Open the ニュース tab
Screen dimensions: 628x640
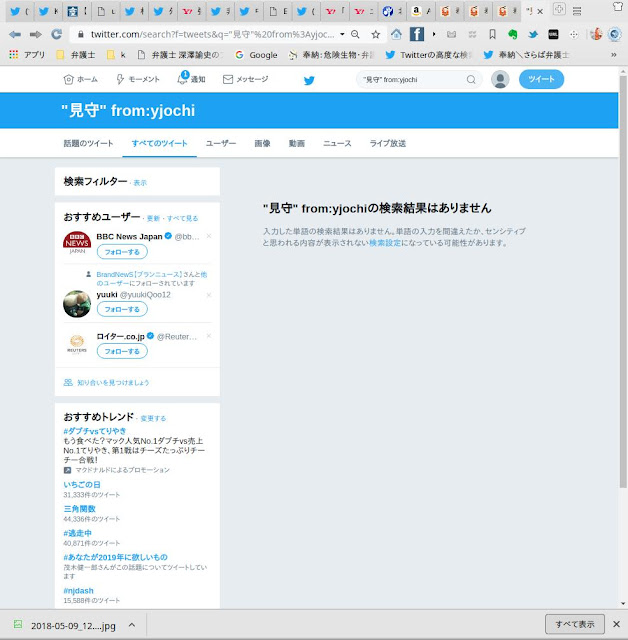[337, 143]
